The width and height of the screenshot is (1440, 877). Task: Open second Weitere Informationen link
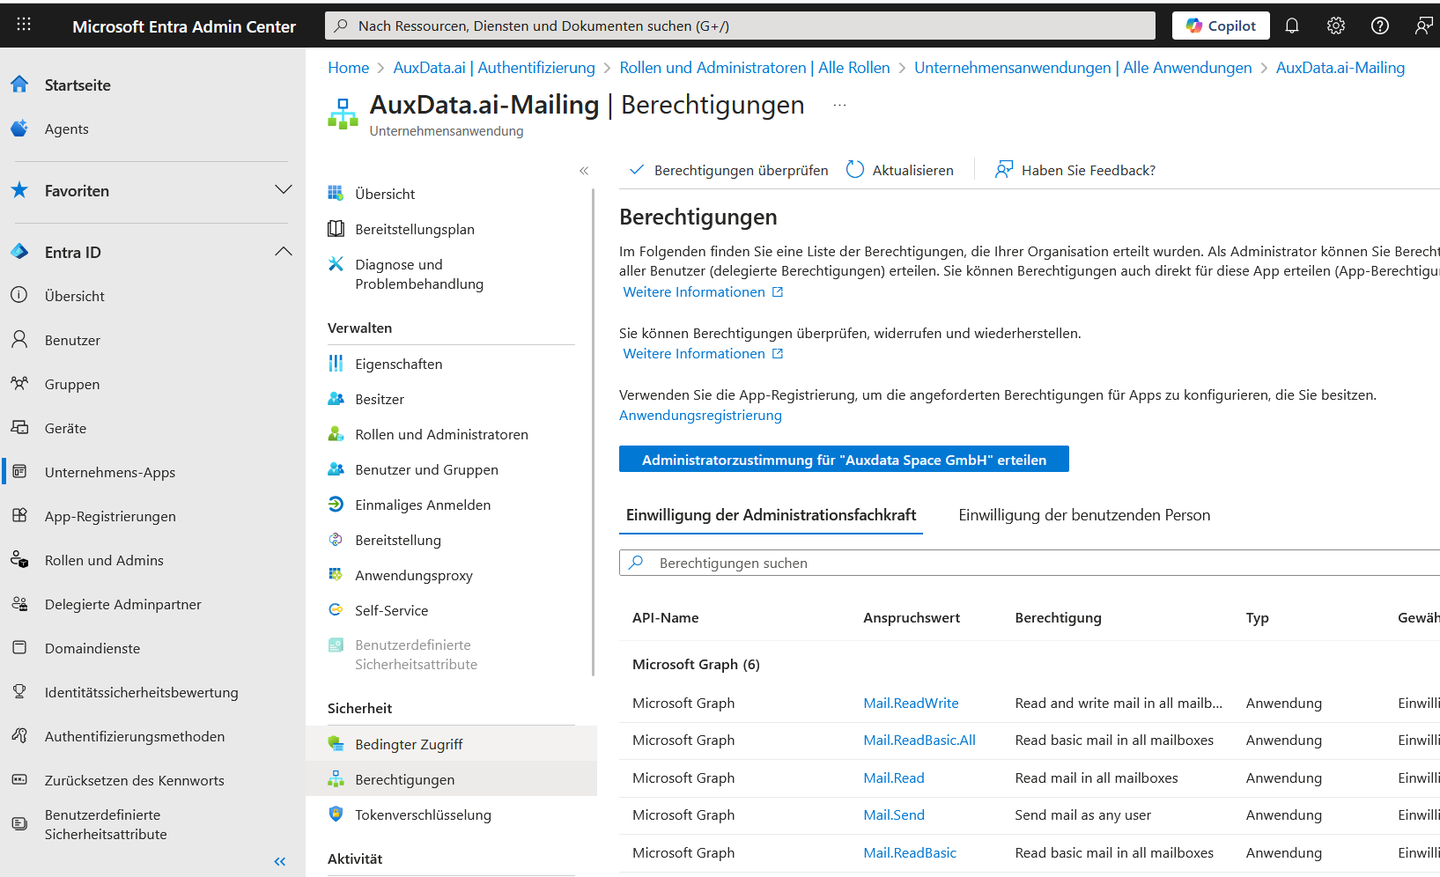pos(703,354)
